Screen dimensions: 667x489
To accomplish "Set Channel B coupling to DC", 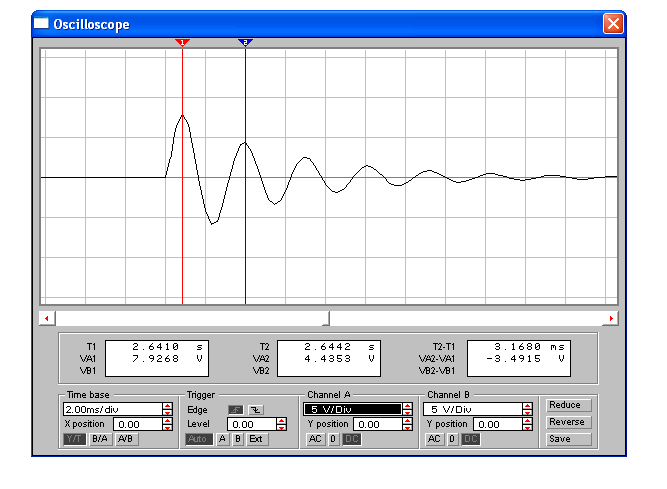I will pyautogui.click(x=471, y=439).
